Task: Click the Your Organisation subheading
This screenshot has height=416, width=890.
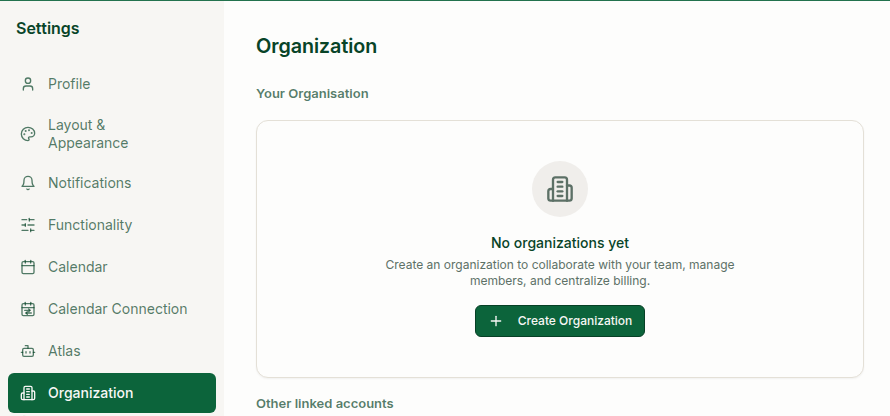Action: (312, 94)
